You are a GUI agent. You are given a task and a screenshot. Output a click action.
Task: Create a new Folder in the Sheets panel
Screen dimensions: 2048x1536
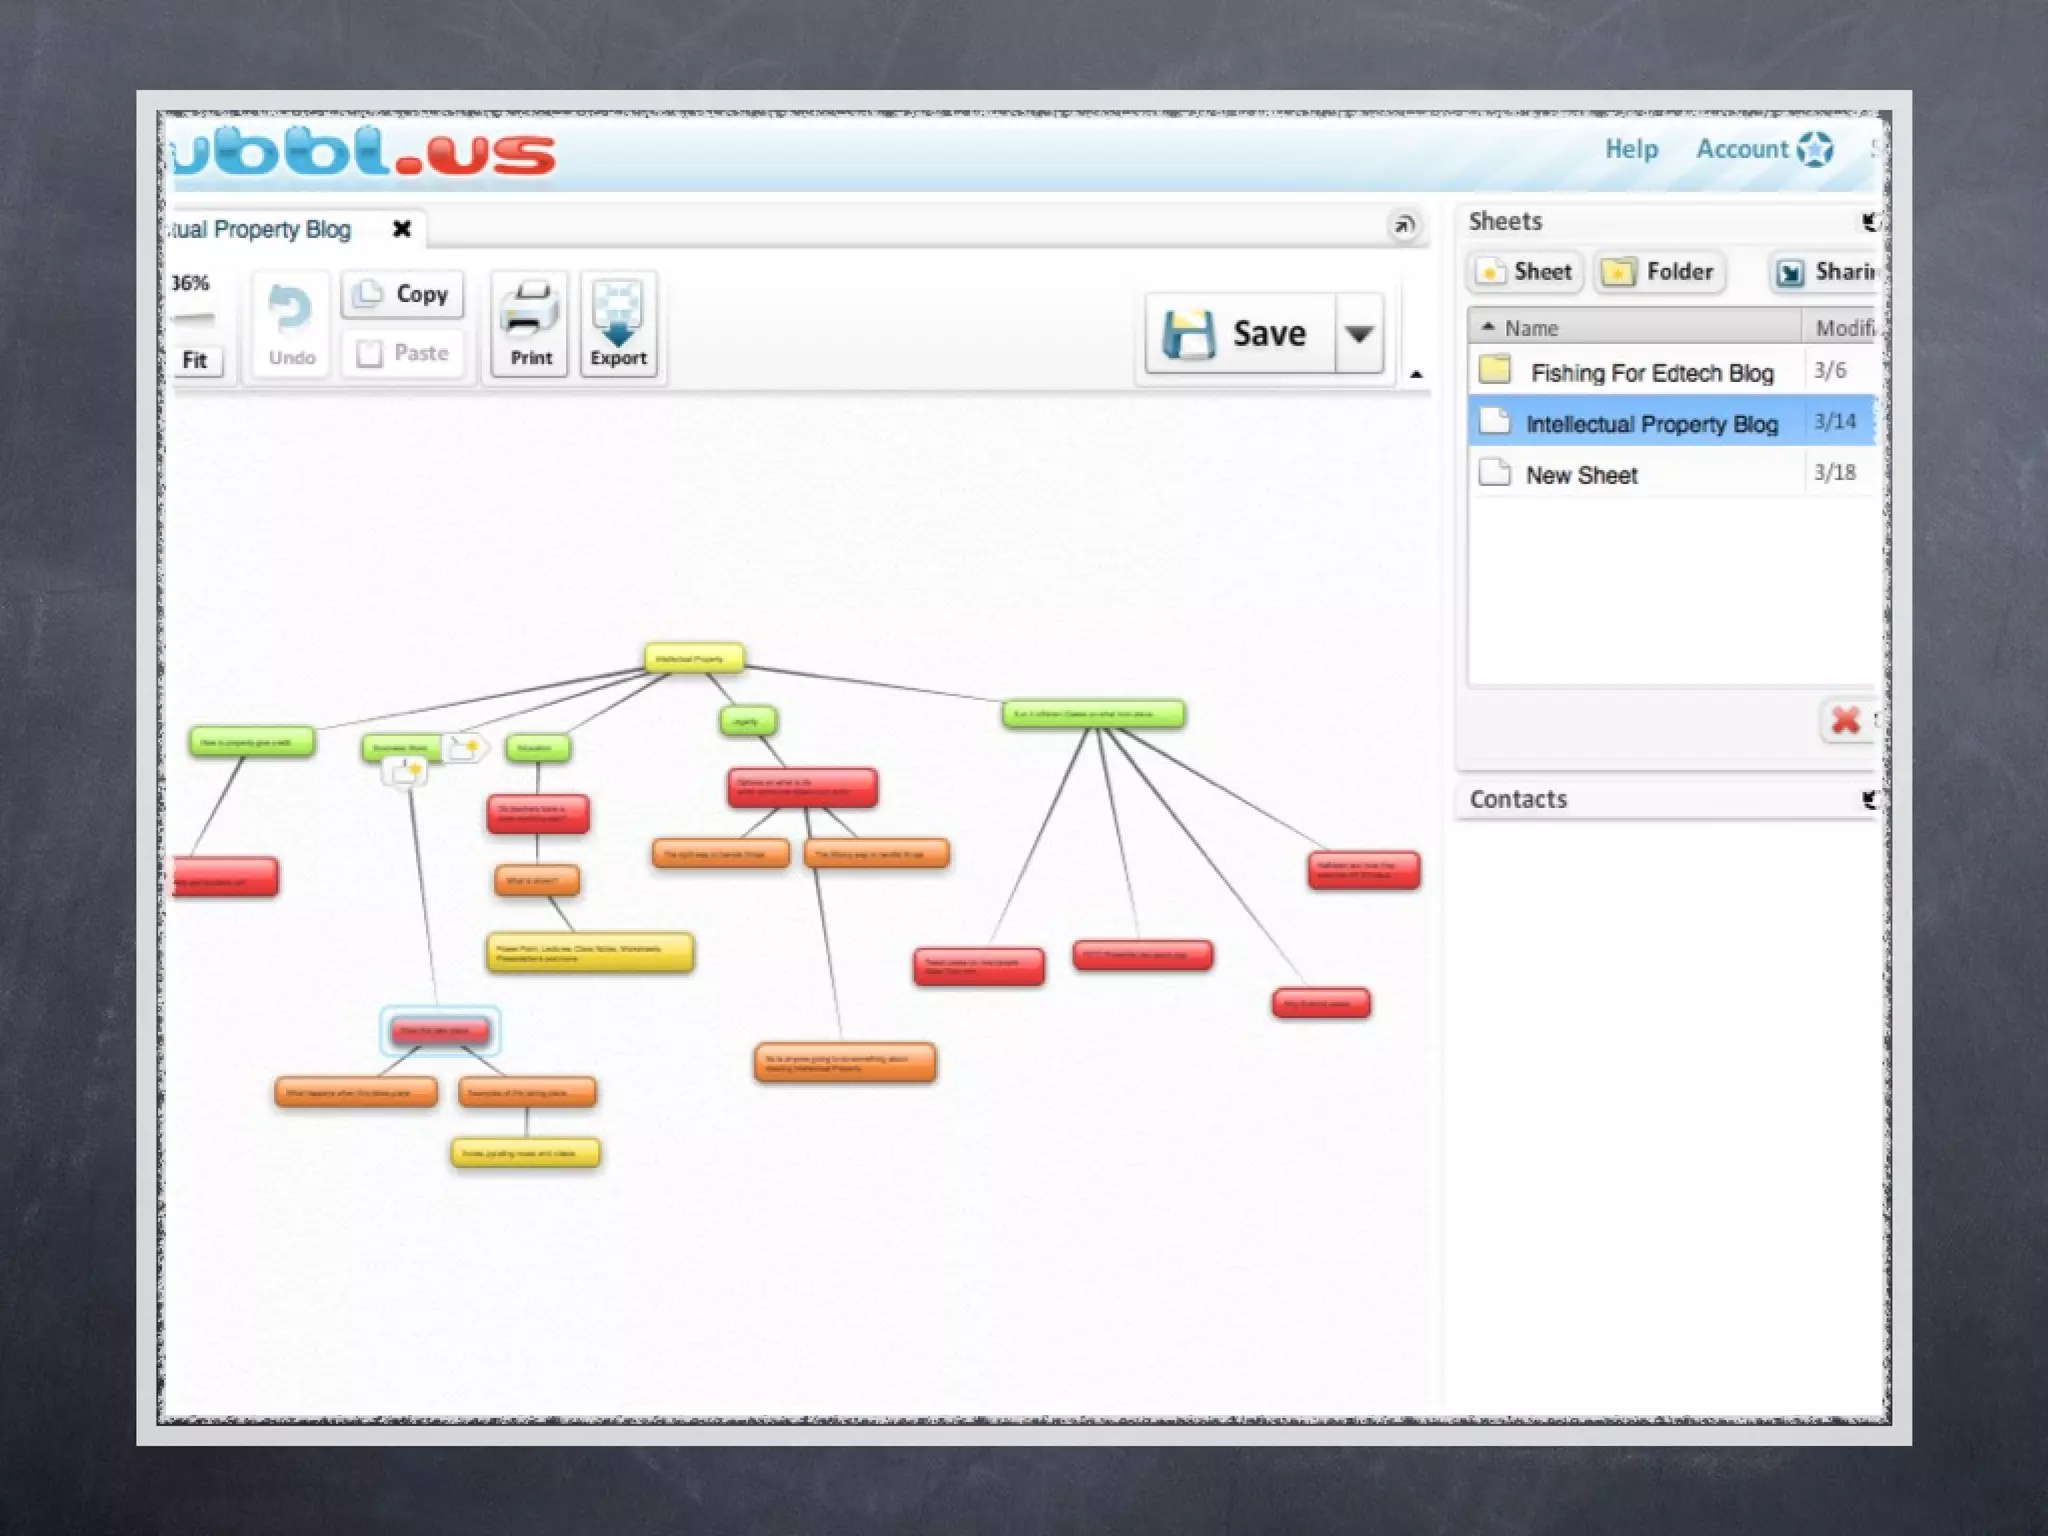coord(1659,272)
